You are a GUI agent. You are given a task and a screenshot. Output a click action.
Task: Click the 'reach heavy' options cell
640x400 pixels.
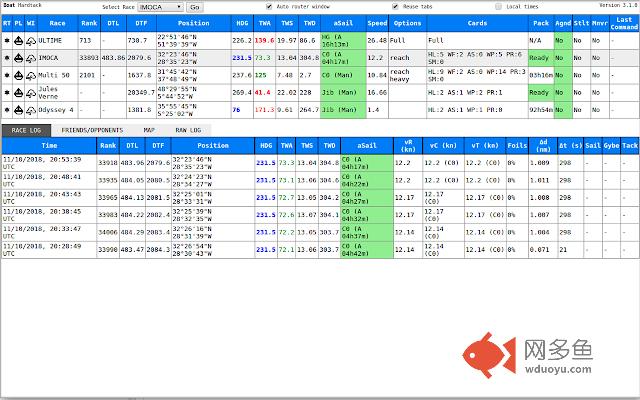407,75
